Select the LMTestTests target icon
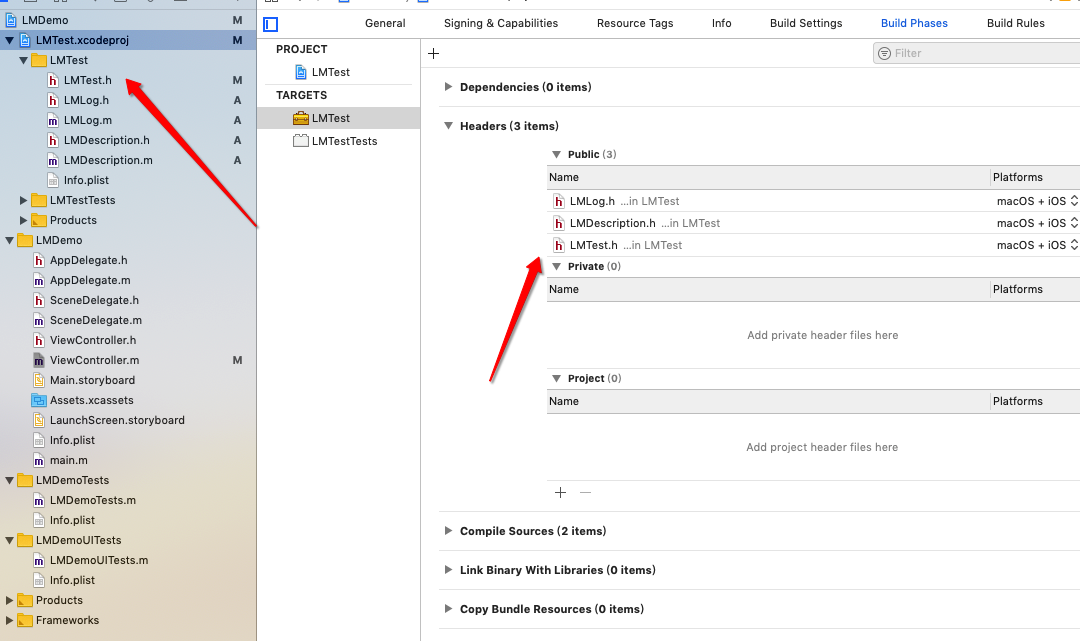The width and height of the screenshot is (1080, 641). (301, 141)
